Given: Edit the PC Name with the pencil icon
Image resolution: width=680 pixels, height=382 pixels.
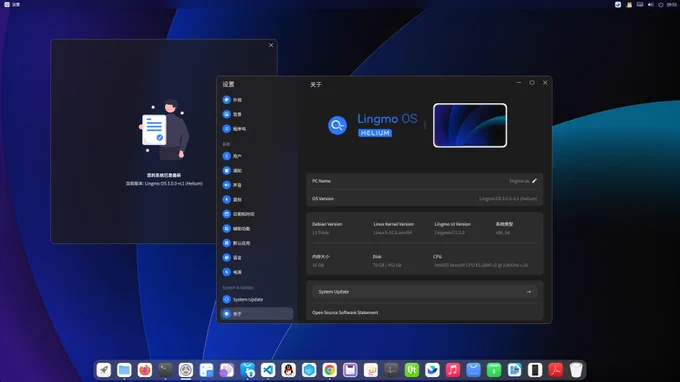Looking at the screenshot, I should (x=534, y=181).
